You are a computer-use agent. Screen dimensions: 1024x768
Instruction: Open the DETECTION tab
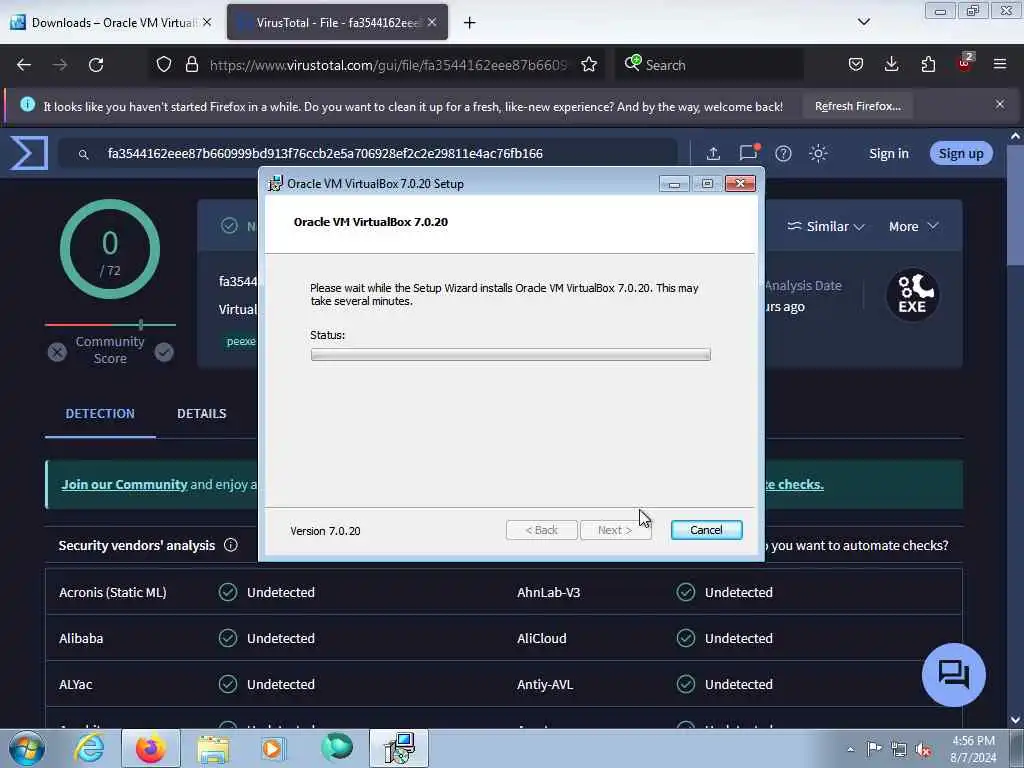pyautogui.click(x=100, y=413)
